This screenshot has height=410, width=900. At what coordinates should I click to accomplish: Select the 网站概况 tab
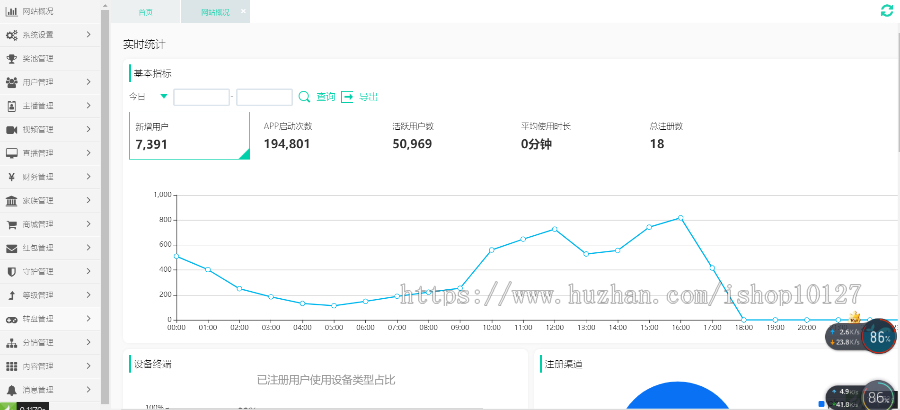click(215, 12)
